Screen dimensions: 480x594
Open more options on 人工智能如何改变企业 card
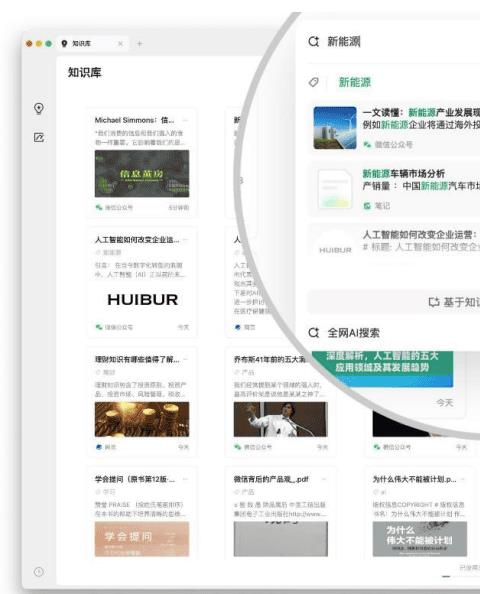coord(185,239)
